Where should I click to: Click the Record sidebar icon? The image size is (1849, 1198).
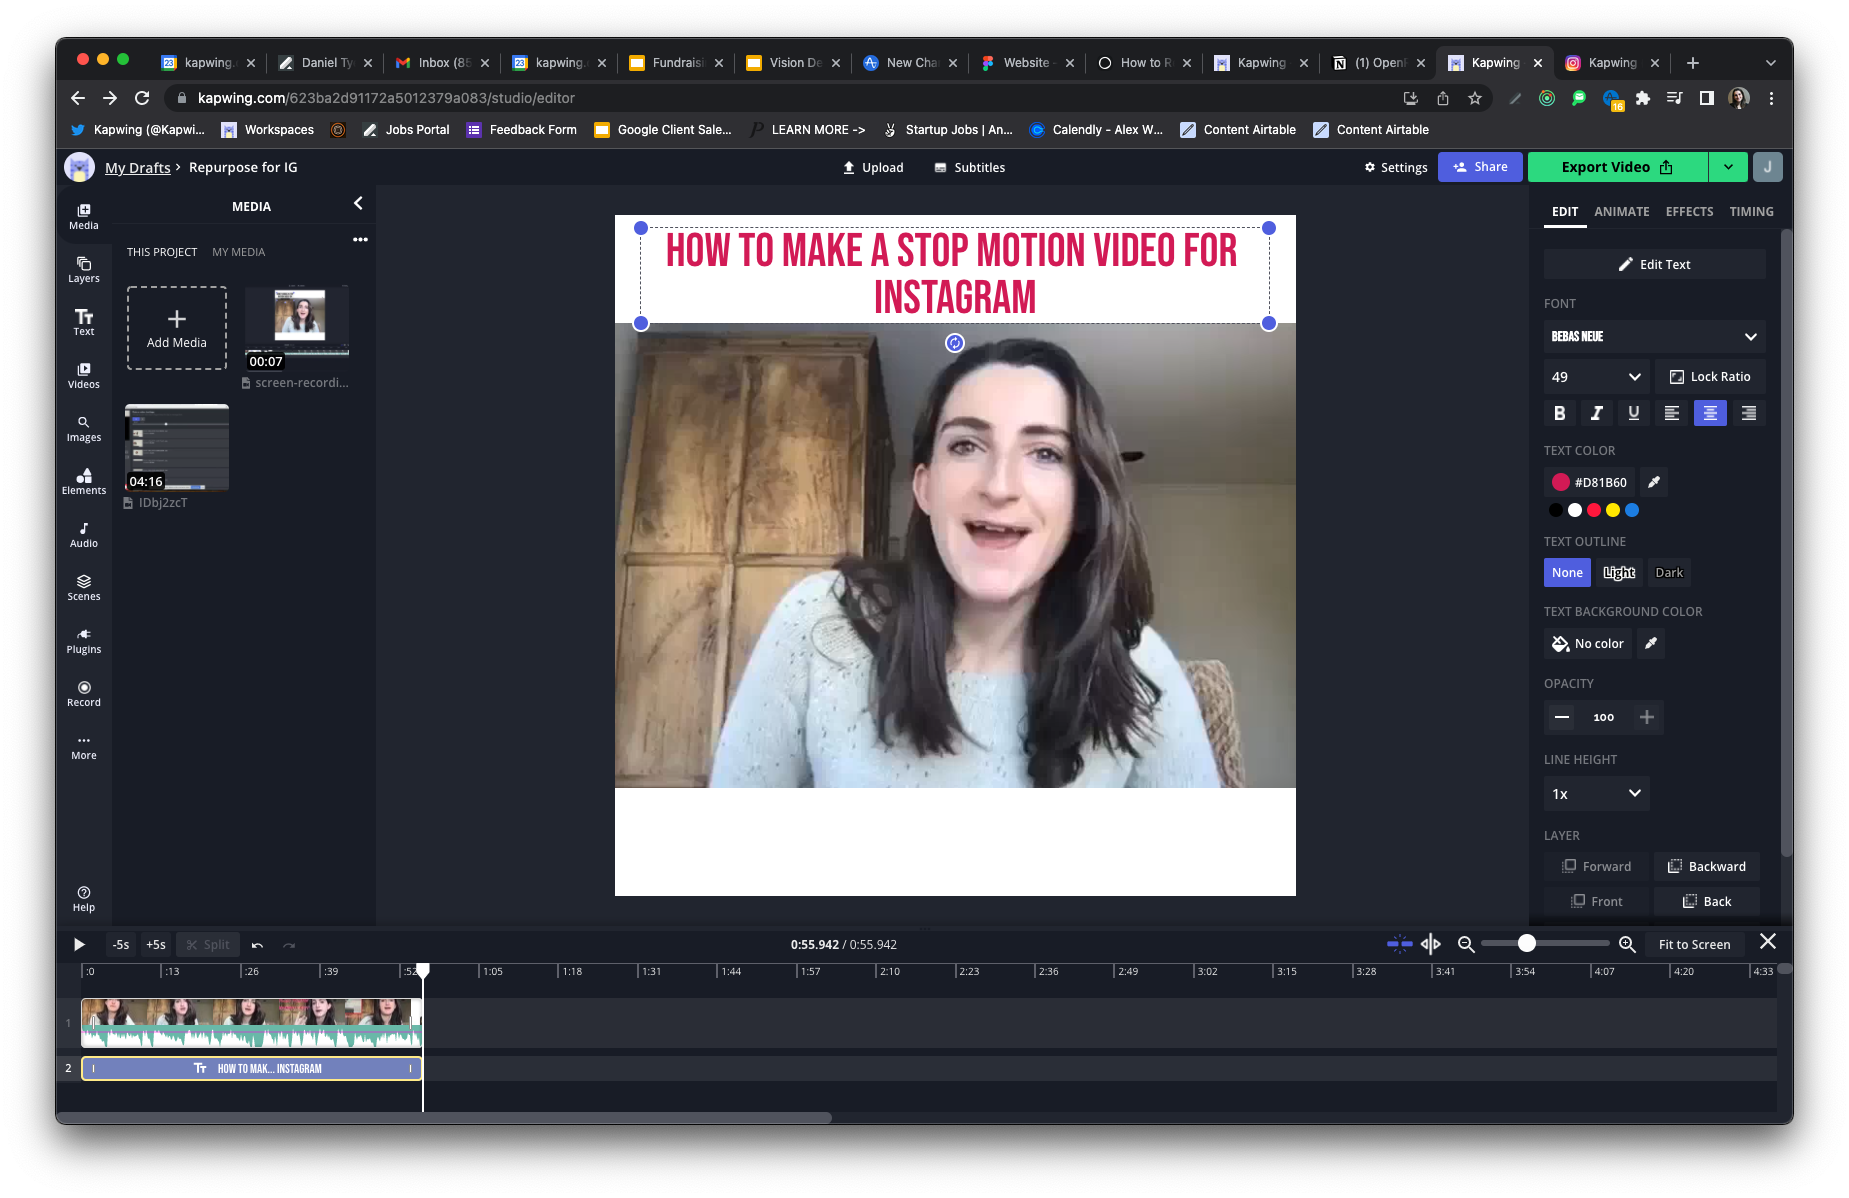[84, 693]
